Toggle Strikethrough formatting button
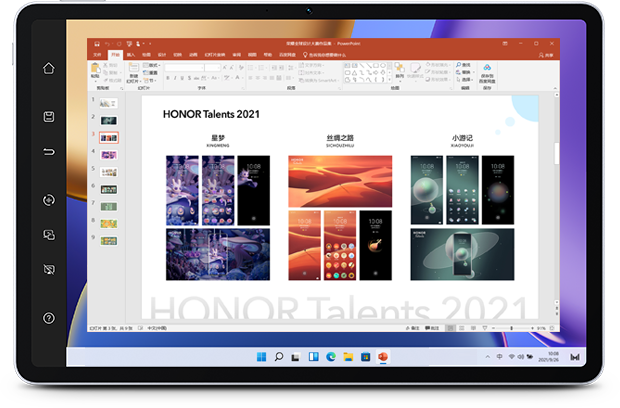Viewport: 620px width, 408px height. 197,78
